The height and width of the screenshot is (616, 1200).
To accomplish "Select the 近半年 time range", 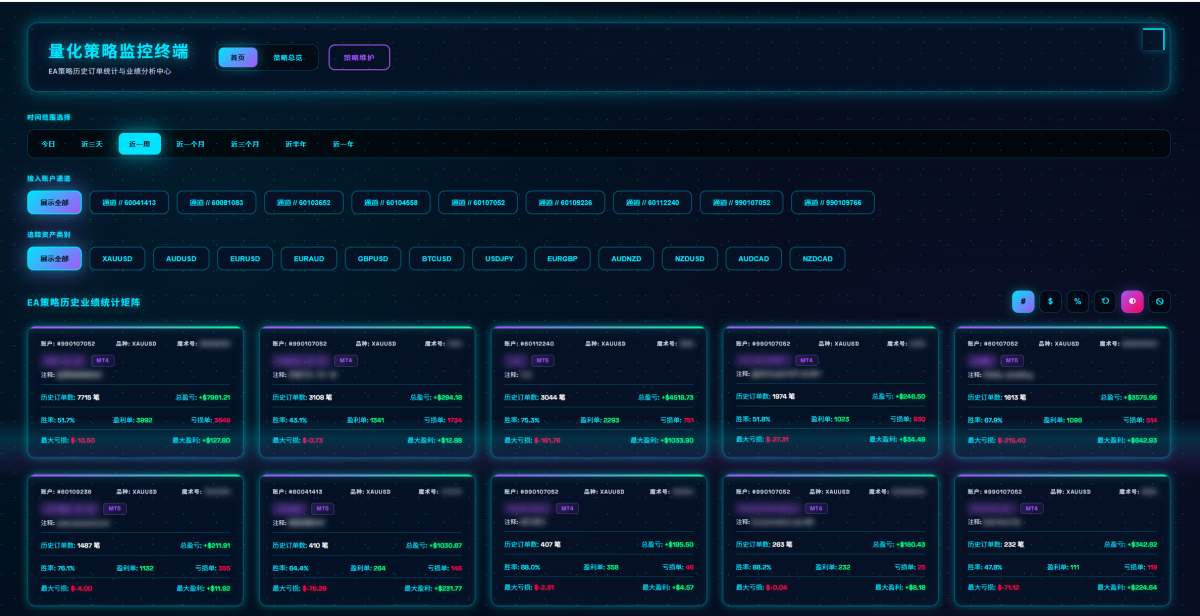I will tap(296, 144).
